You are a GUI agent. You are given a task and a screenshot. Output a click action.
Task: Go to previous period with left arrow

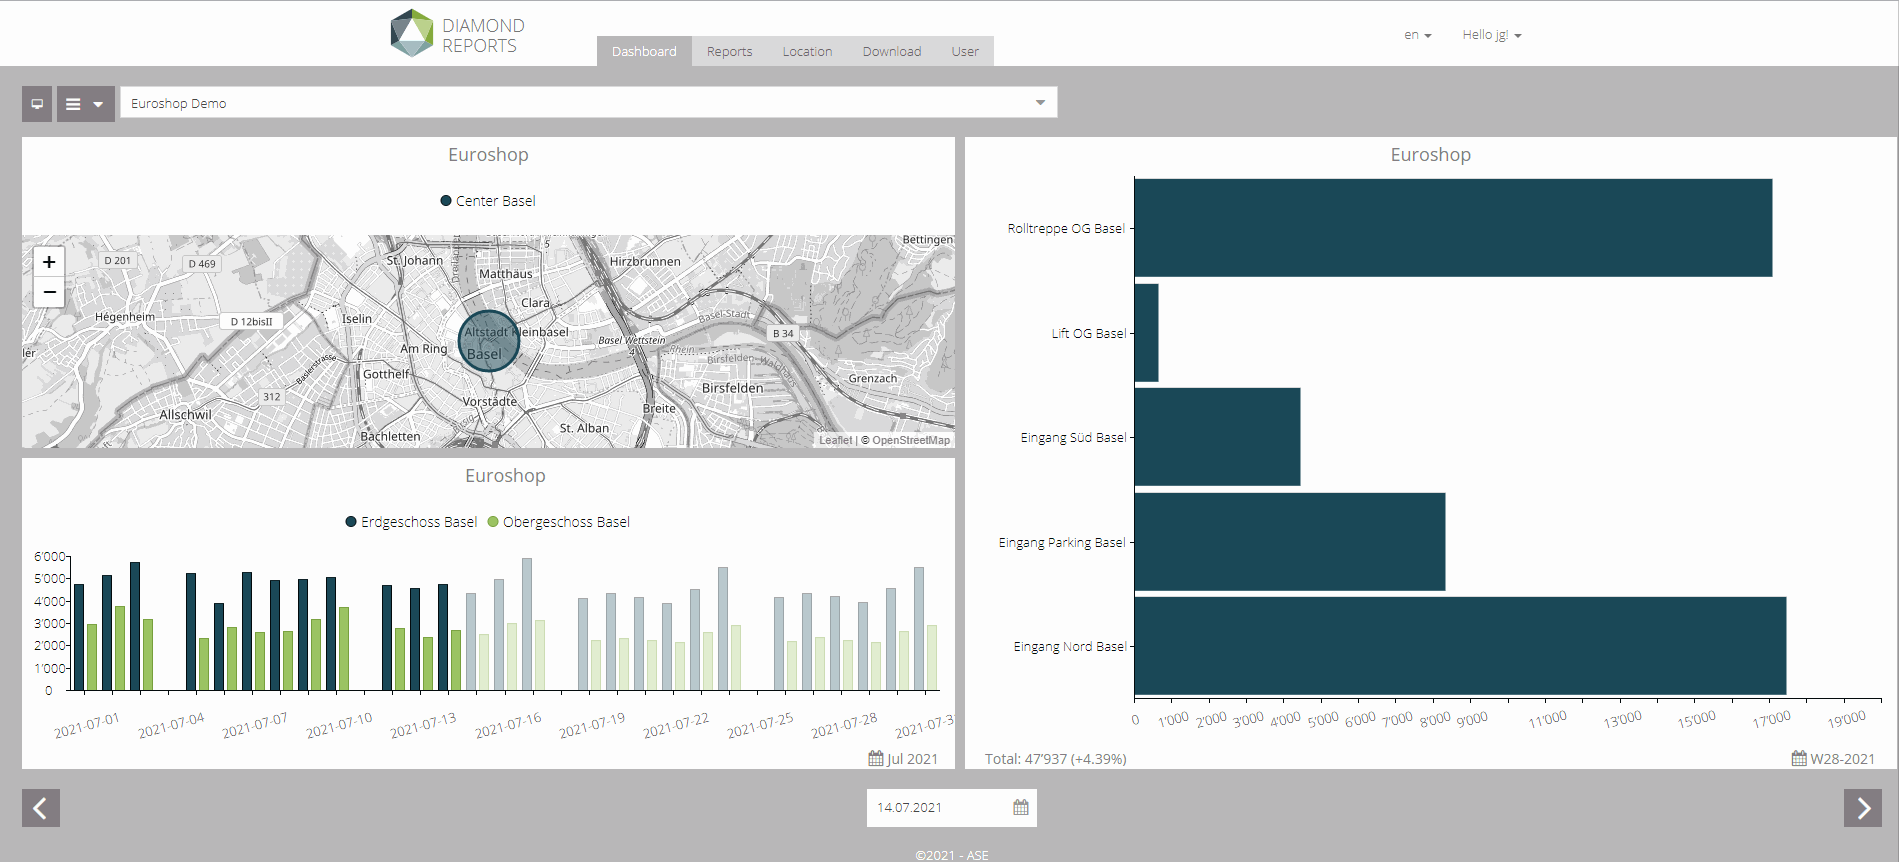coord(41,808)
